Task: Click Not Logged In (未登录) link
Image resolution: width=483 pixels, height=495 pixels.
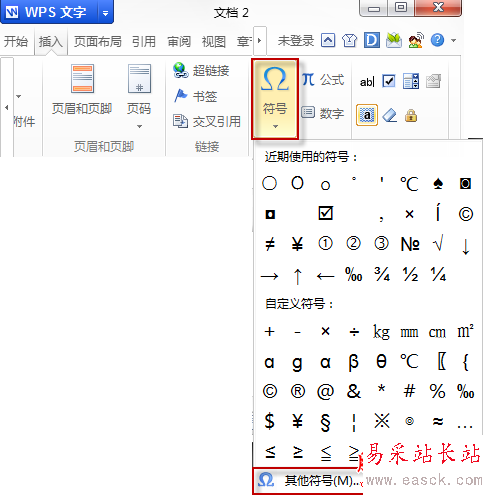Action: pos(296,41)
